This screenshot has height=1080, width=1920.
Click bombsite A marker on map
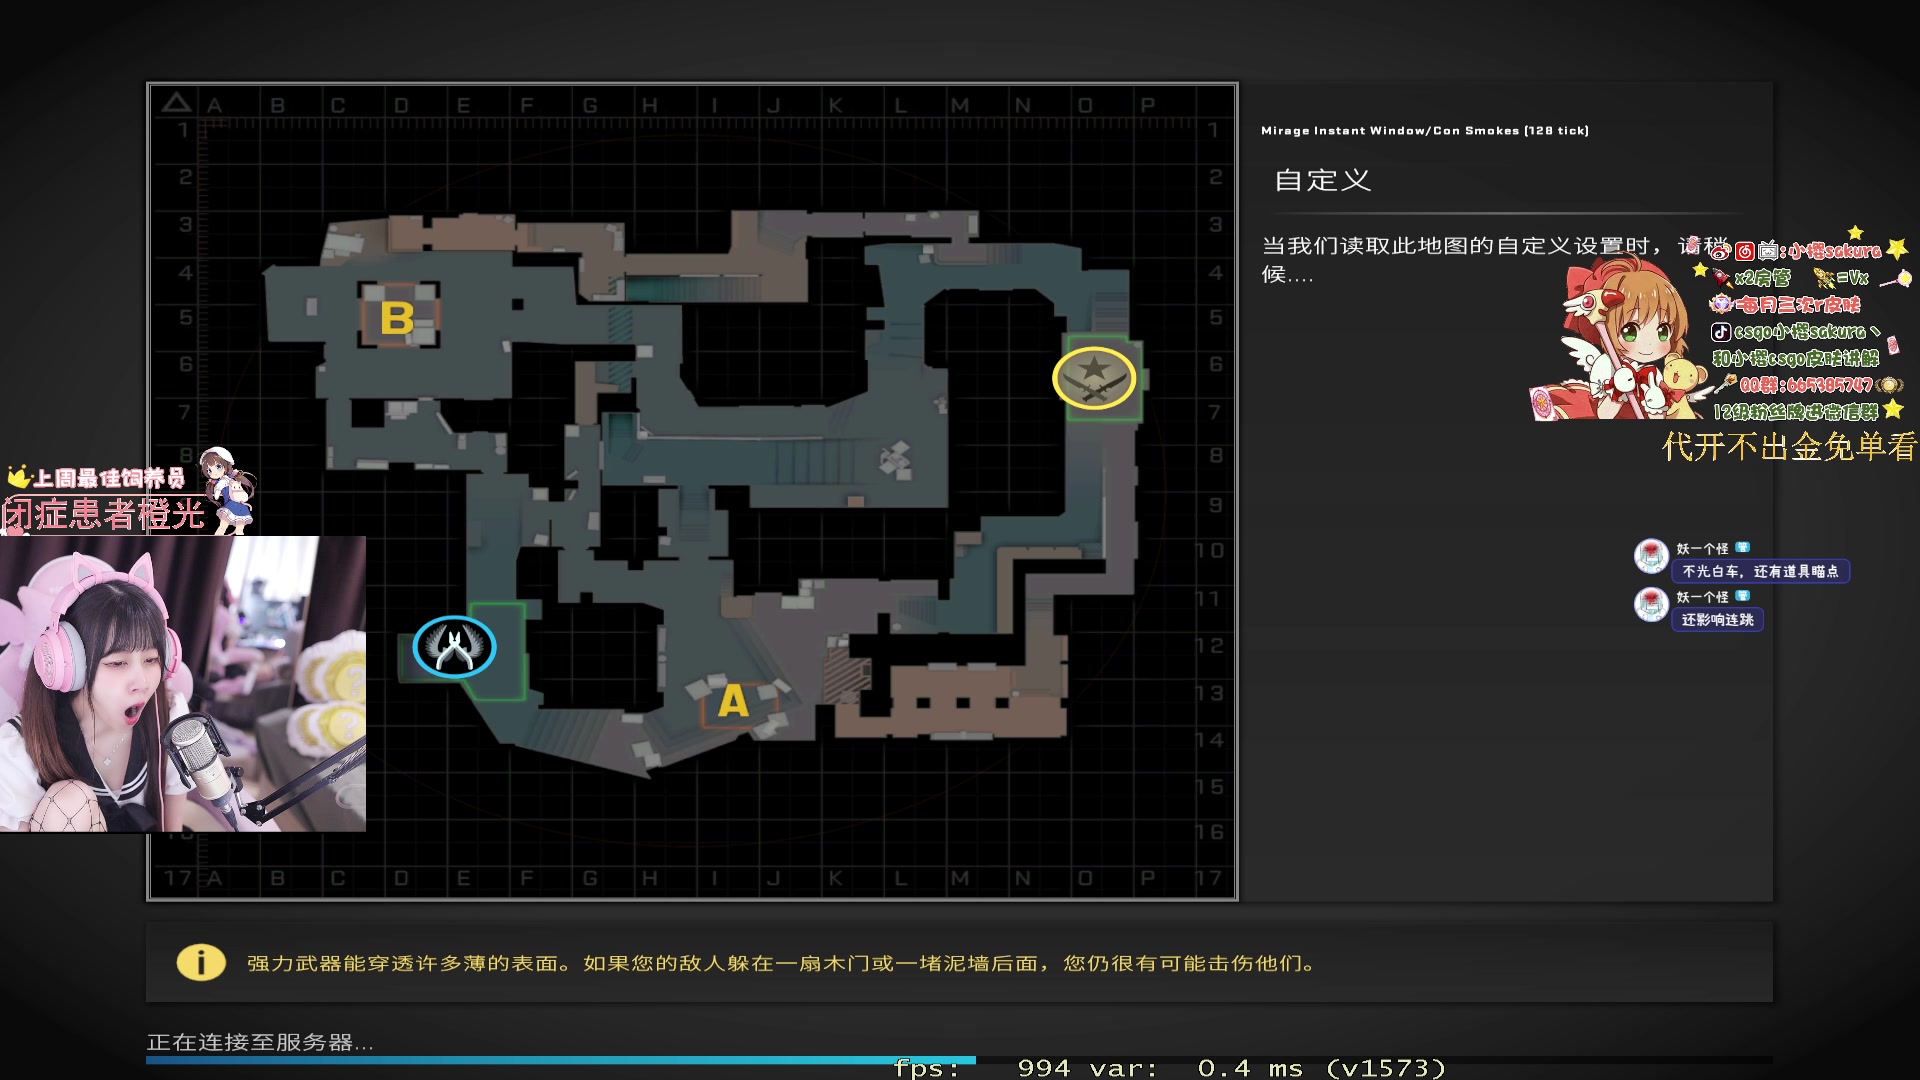733,701
